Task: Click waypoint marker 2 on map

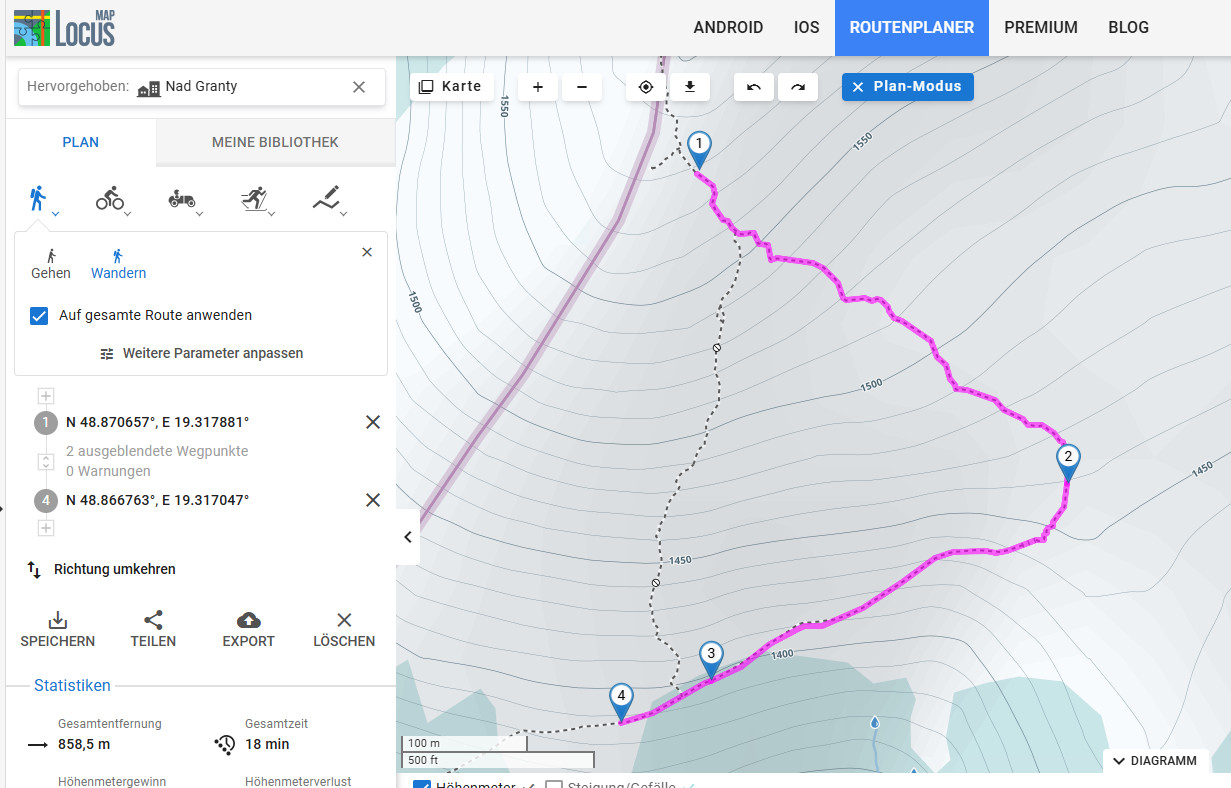Action: (1068, 459)
